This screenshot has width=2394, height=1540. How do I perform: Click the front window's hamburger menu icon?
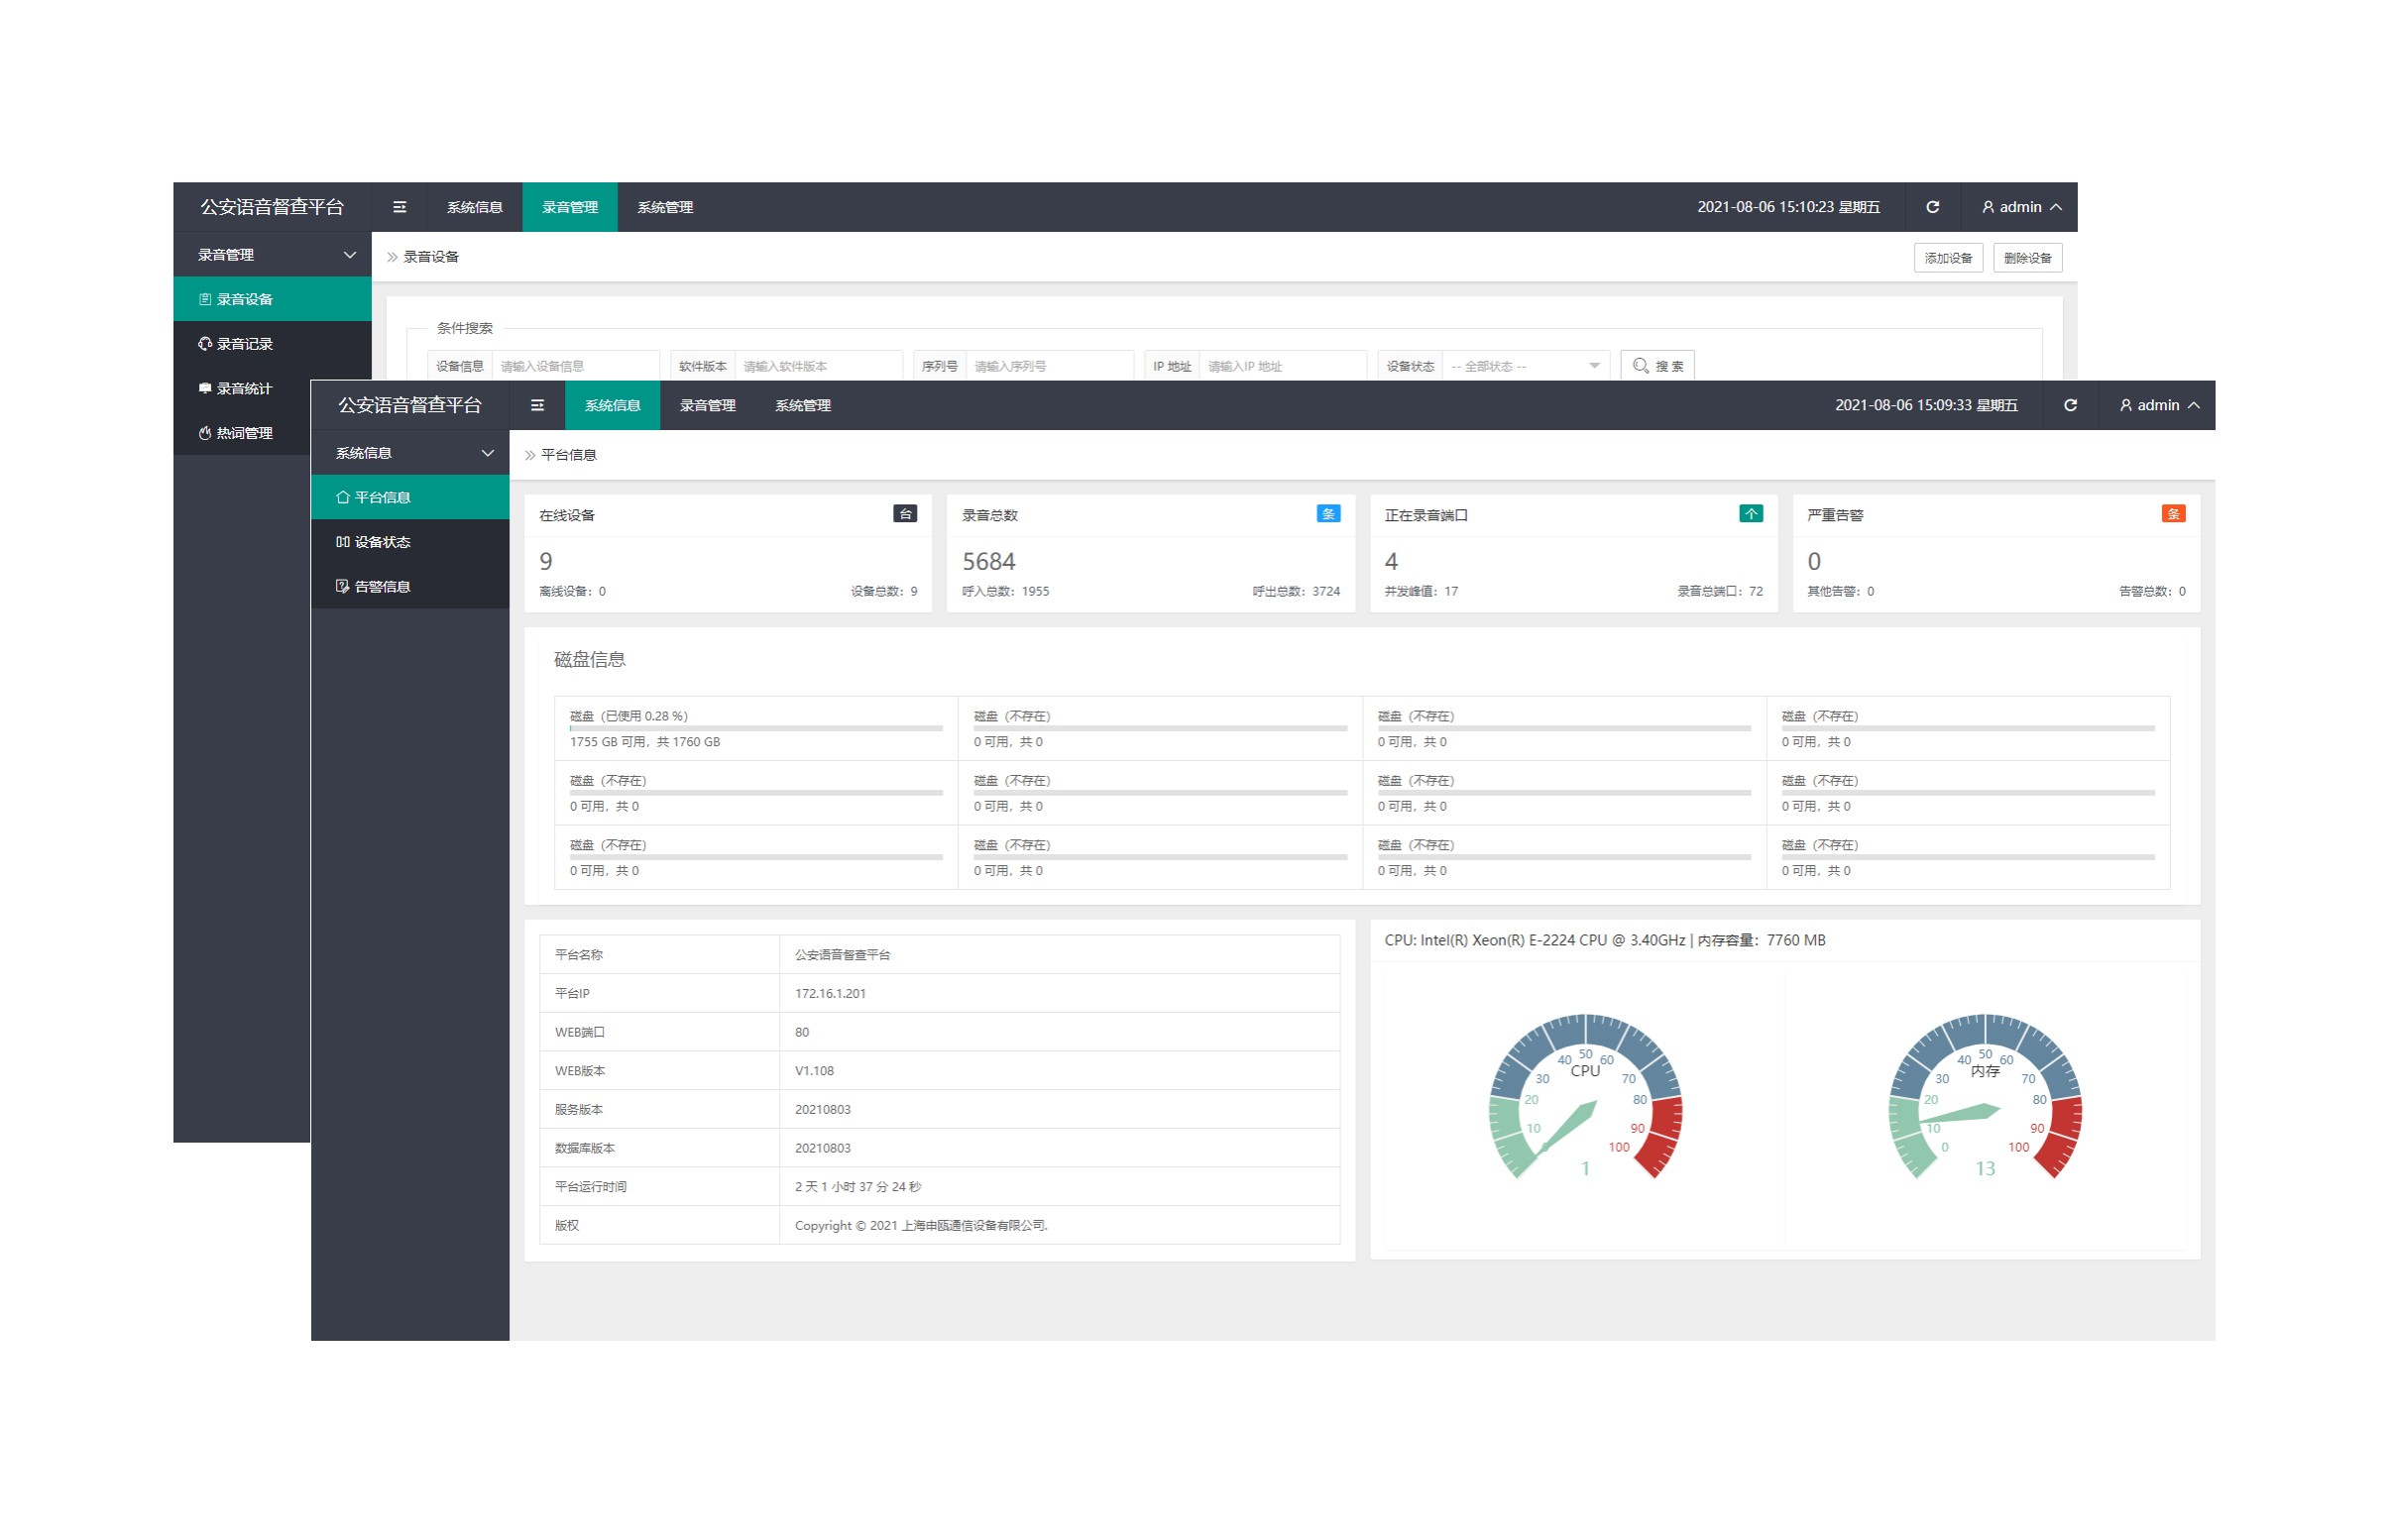(x=537, y=405)
